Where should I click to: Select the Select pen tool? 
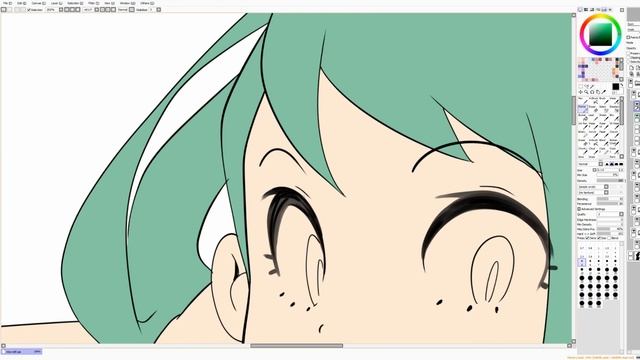(604, 109)
